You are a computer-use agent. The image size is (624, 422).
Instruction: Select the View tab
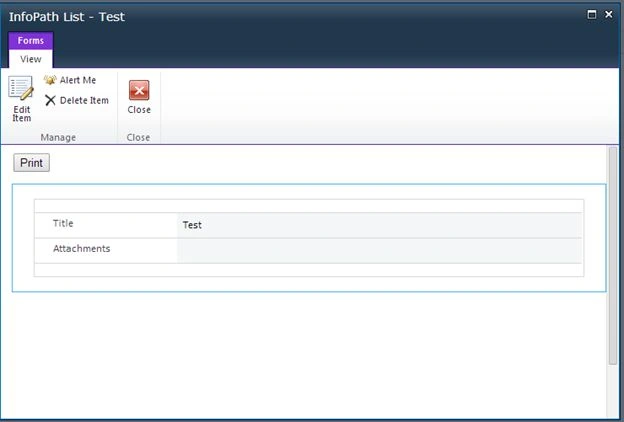tap(31, 59)
